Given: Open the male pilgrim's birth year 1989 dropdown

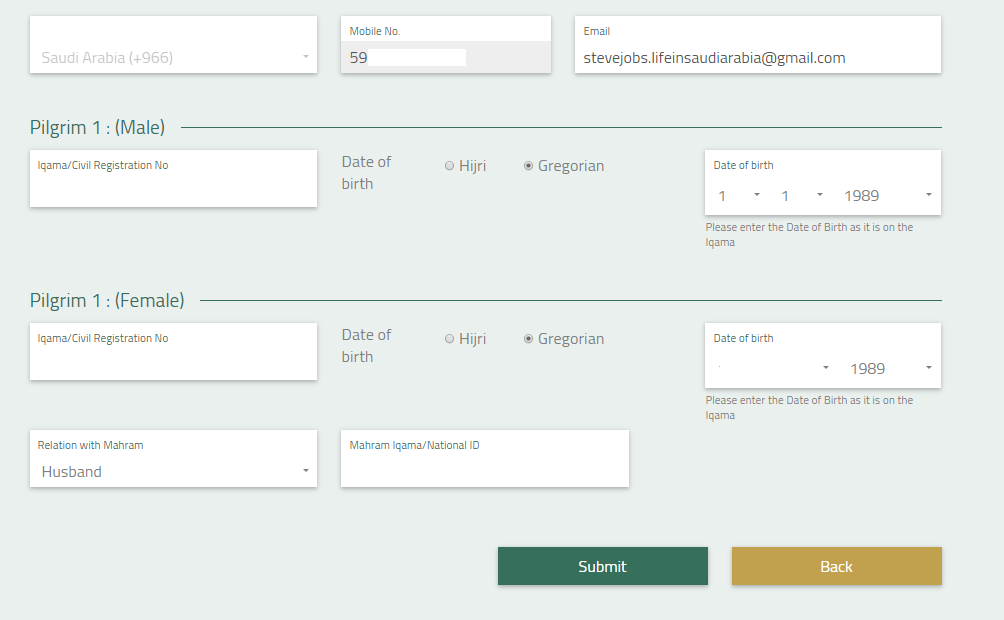Looking at the screenshot, I should [888, 196].
